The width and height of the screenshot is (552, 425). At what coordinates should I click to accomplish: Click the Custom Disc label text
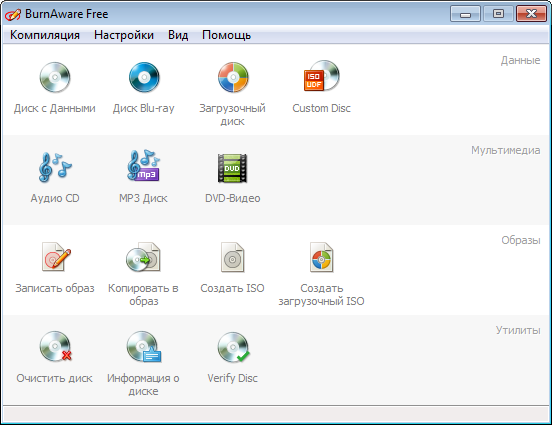pyautogui.click(x=321, y=108)
